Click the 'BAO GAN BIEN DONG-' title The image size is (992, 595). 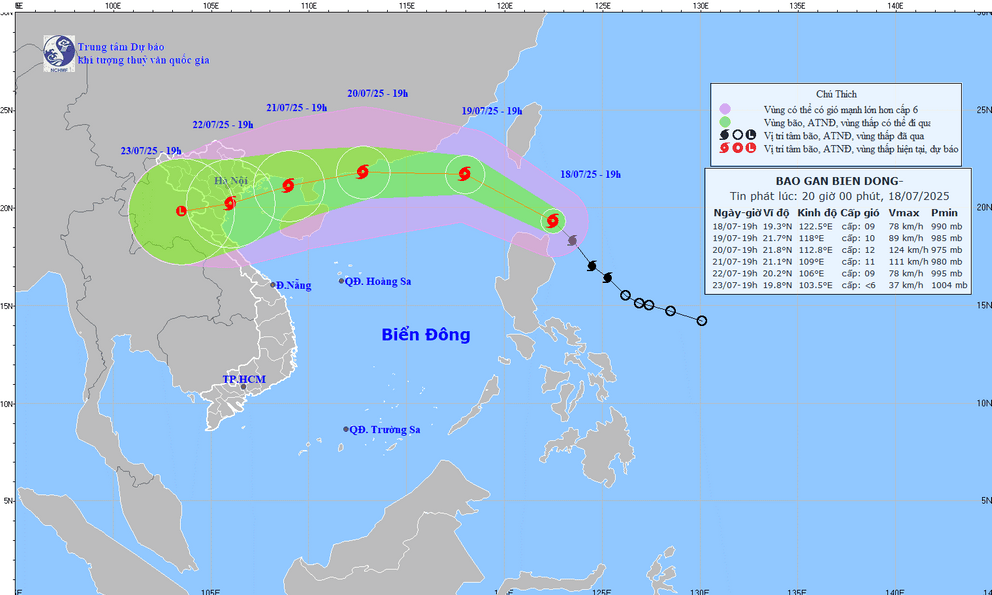pyautogui.click(x=839, y=182)
